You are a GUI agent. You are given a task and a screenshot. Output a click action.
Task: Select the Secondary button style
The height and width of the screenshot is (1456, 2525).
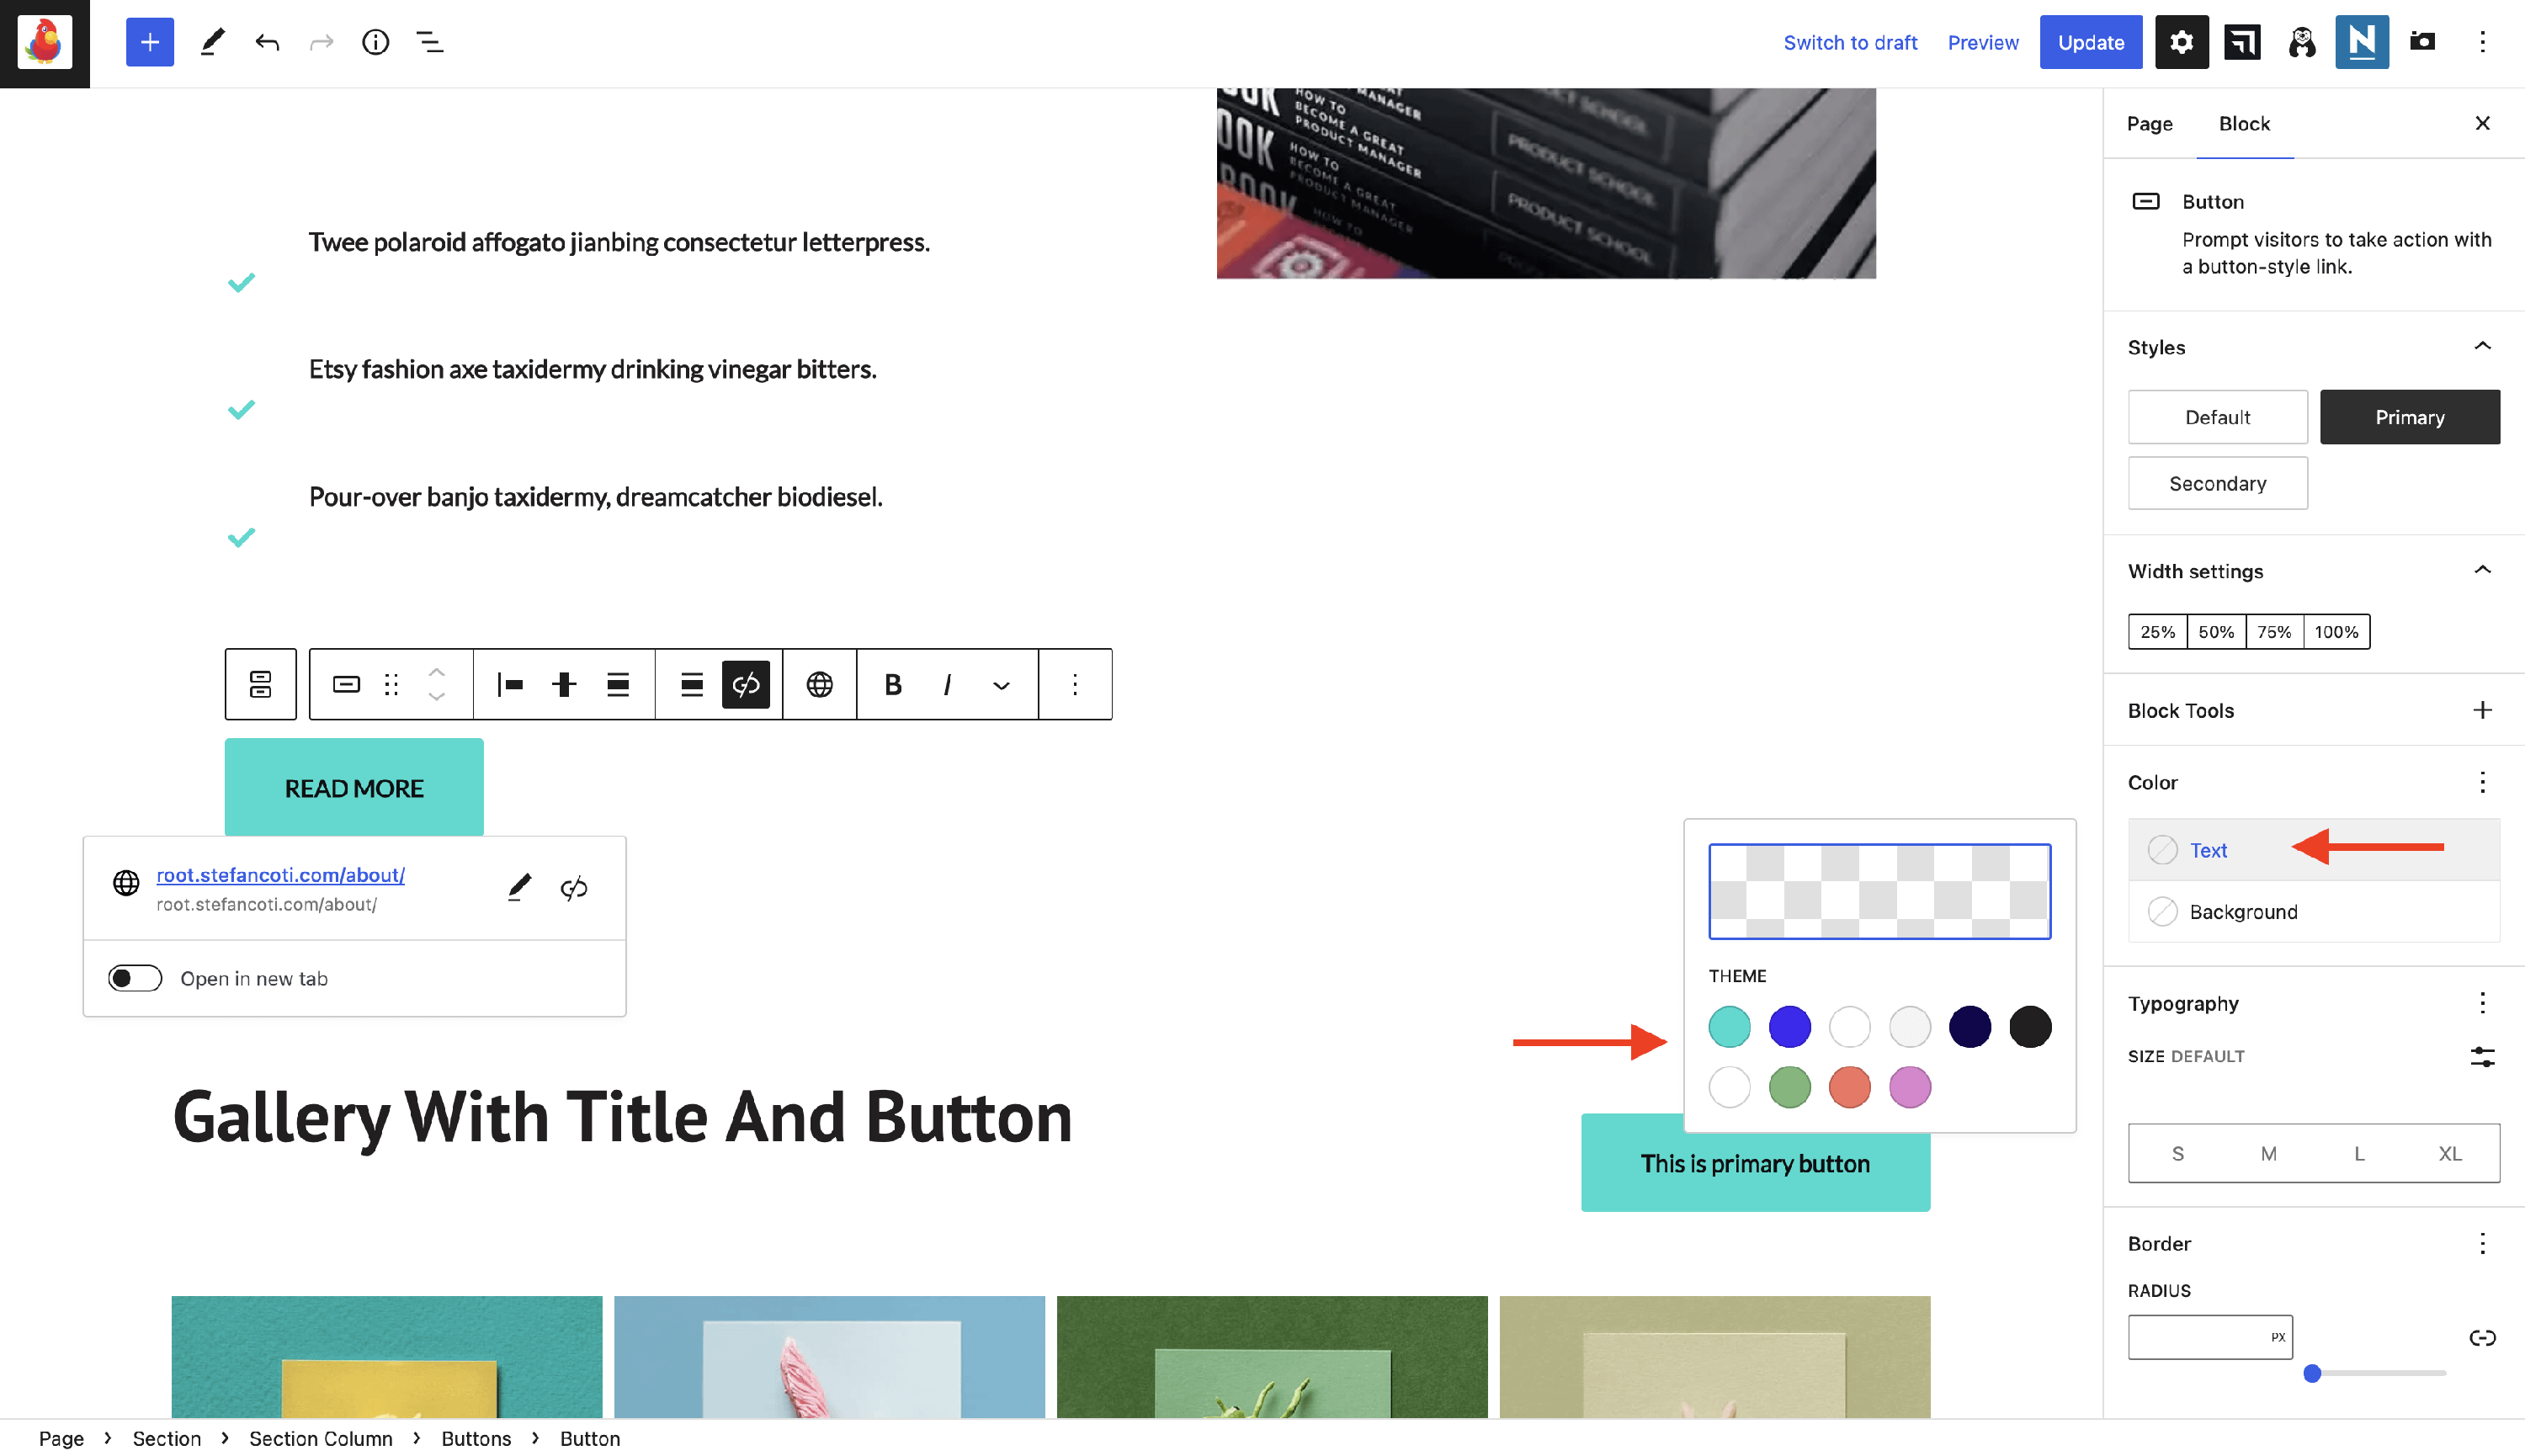[x=2217, y=483]
